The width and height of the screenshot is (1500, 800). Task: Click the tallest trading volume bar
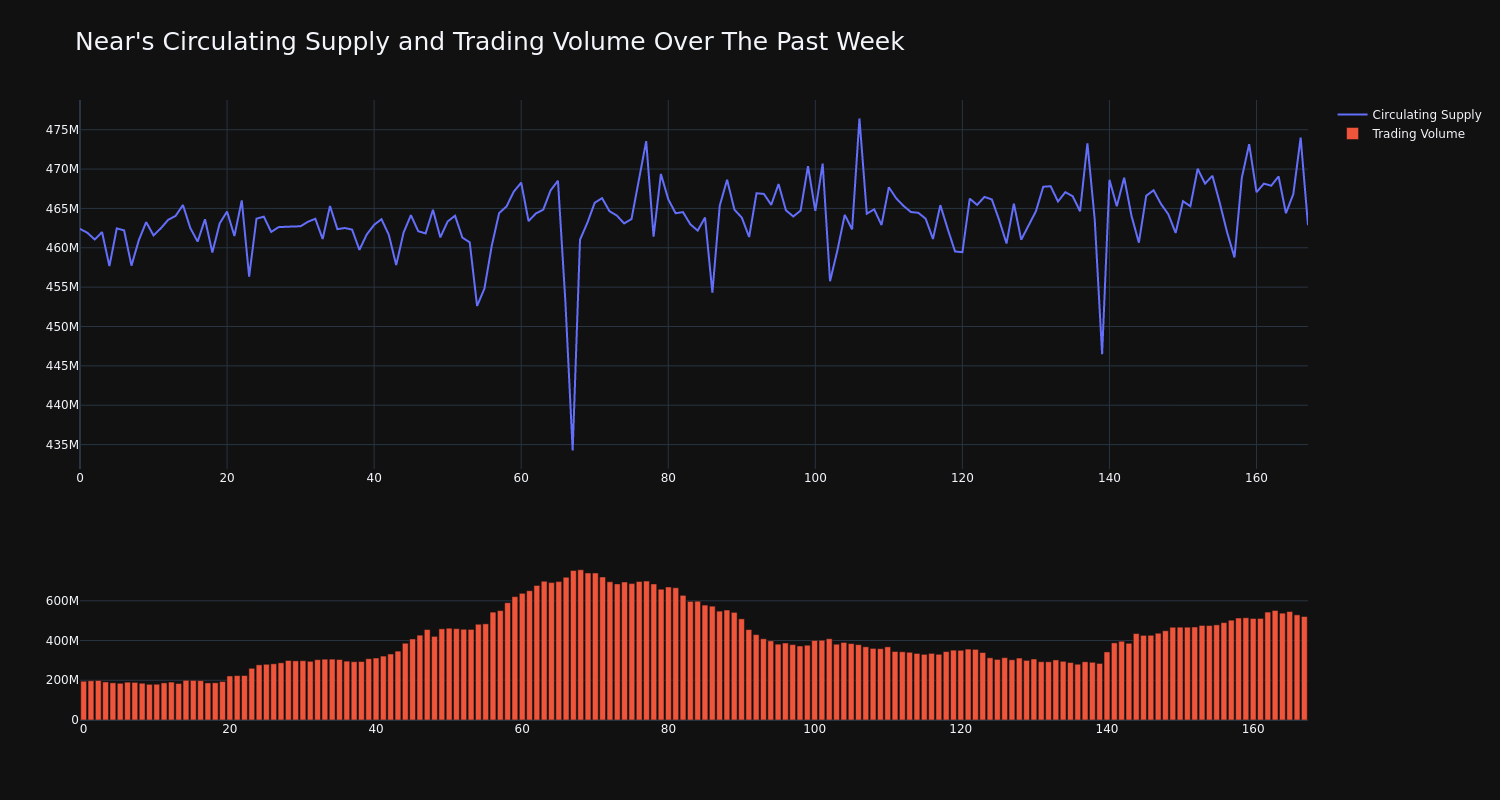[581, 645]
